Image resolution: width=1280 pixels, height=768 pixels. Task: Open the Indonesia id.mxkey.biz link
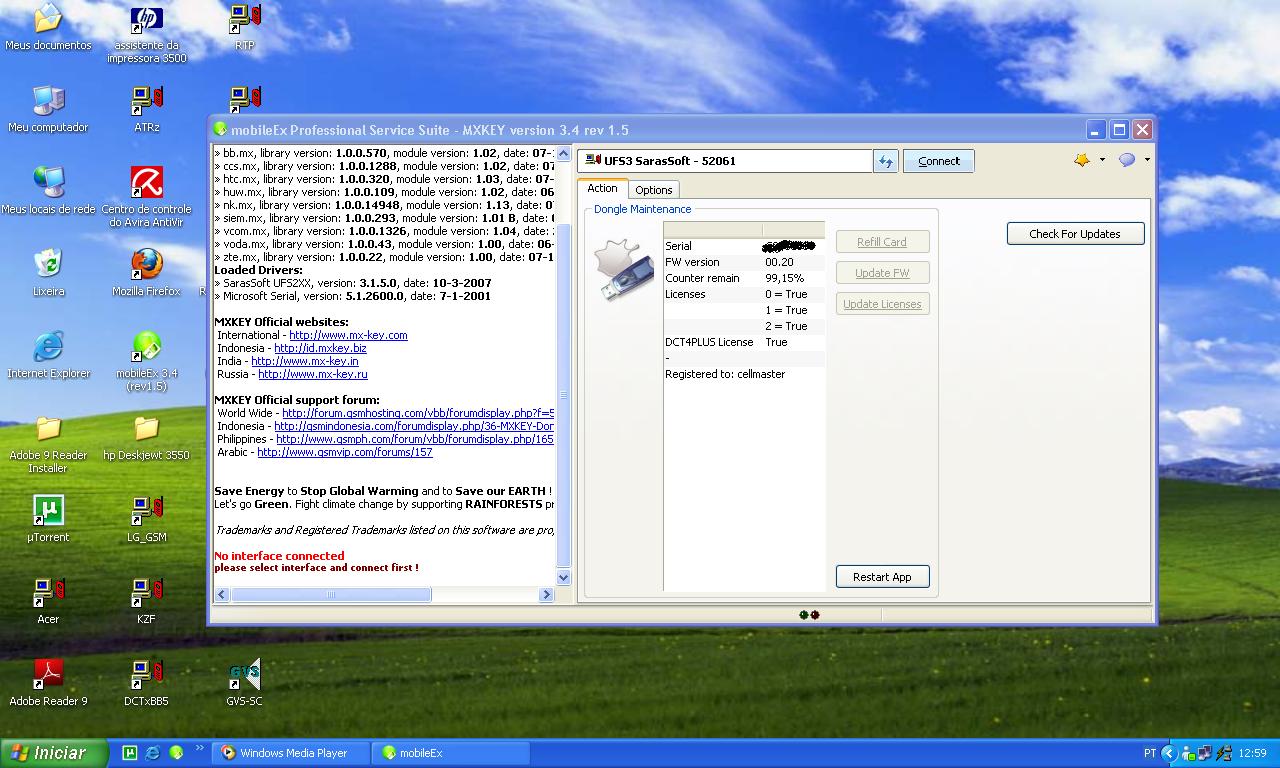320,348
